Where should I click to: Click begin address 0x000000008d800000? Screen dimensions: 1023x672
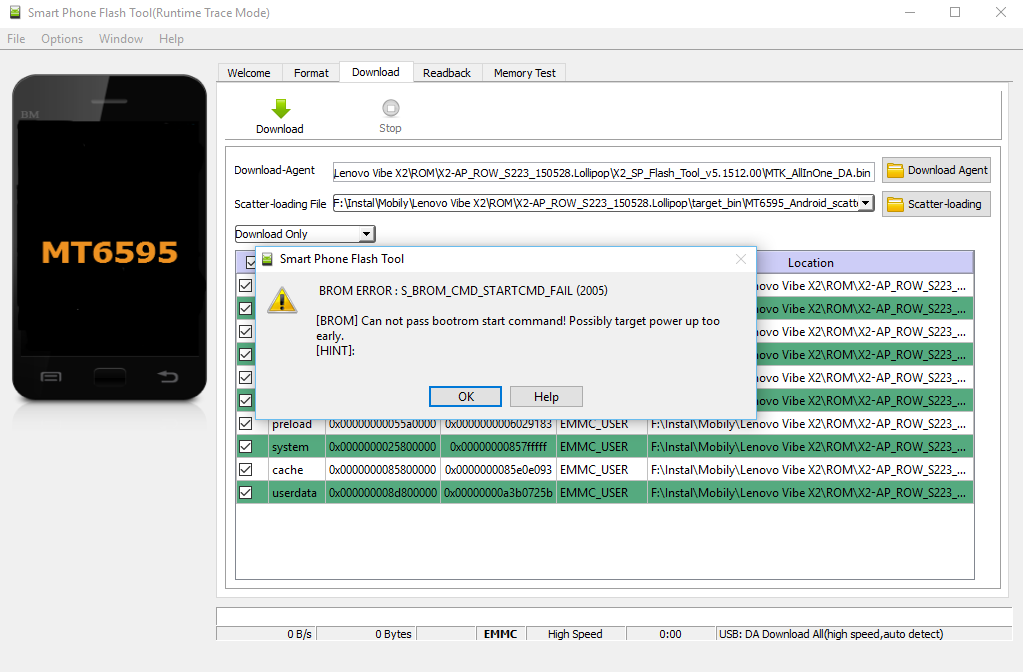(383, 493)
